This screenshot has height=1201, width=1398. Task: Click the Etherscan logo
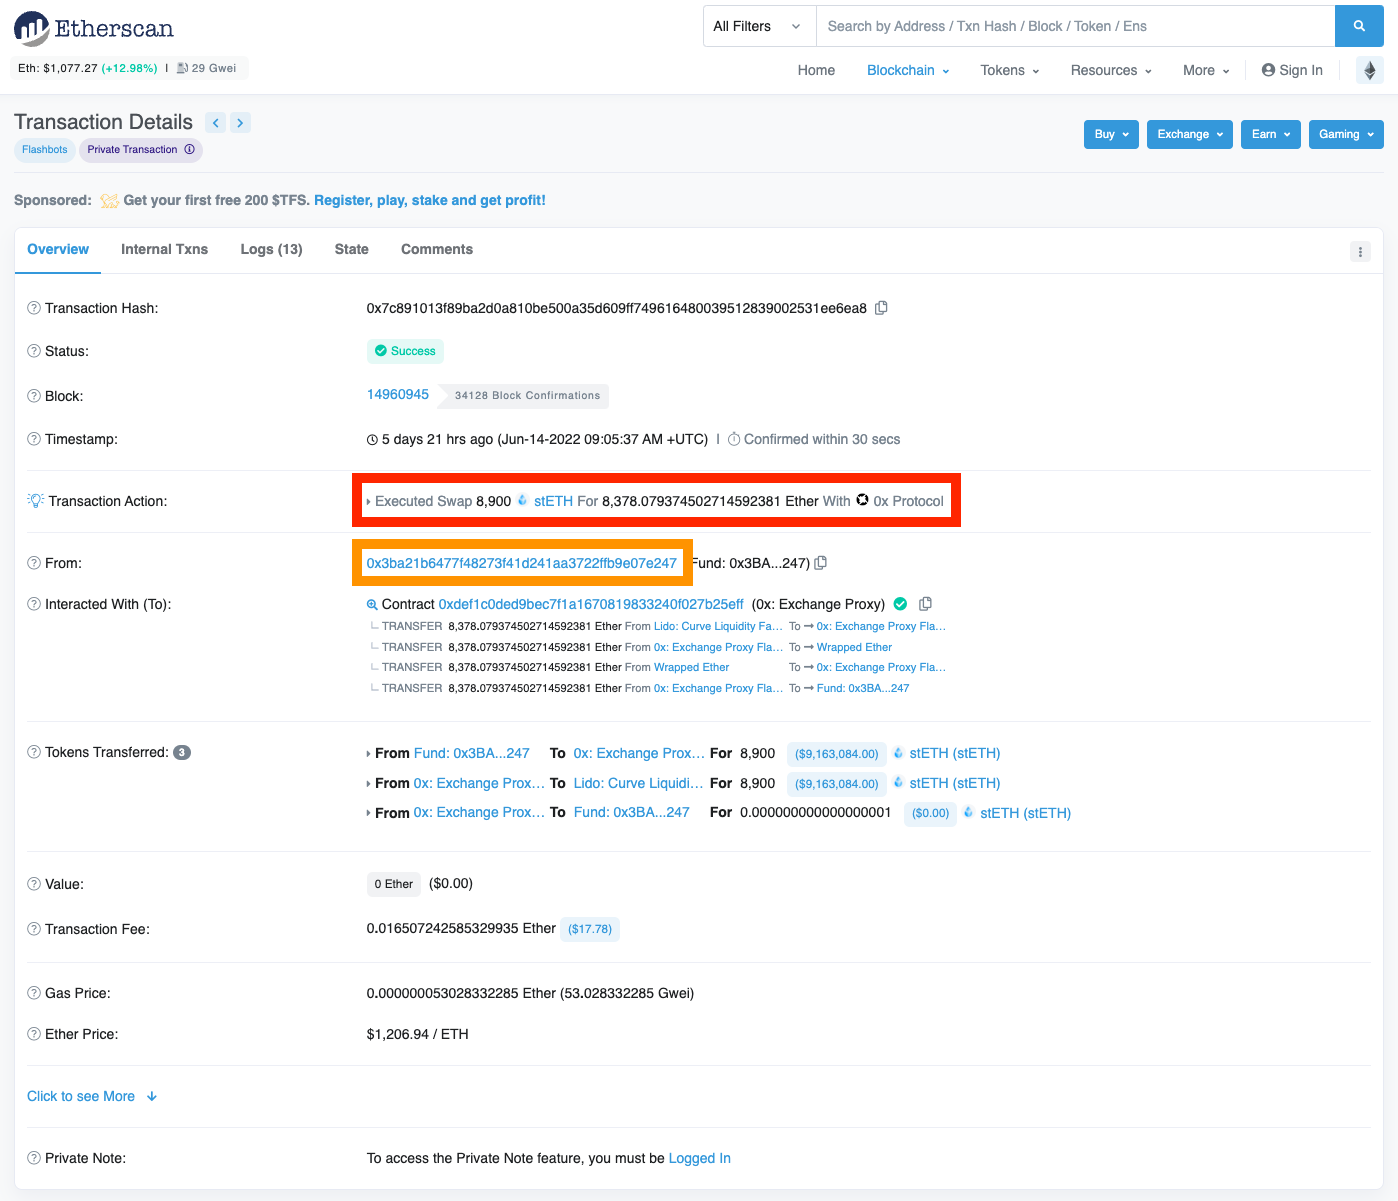94,28
